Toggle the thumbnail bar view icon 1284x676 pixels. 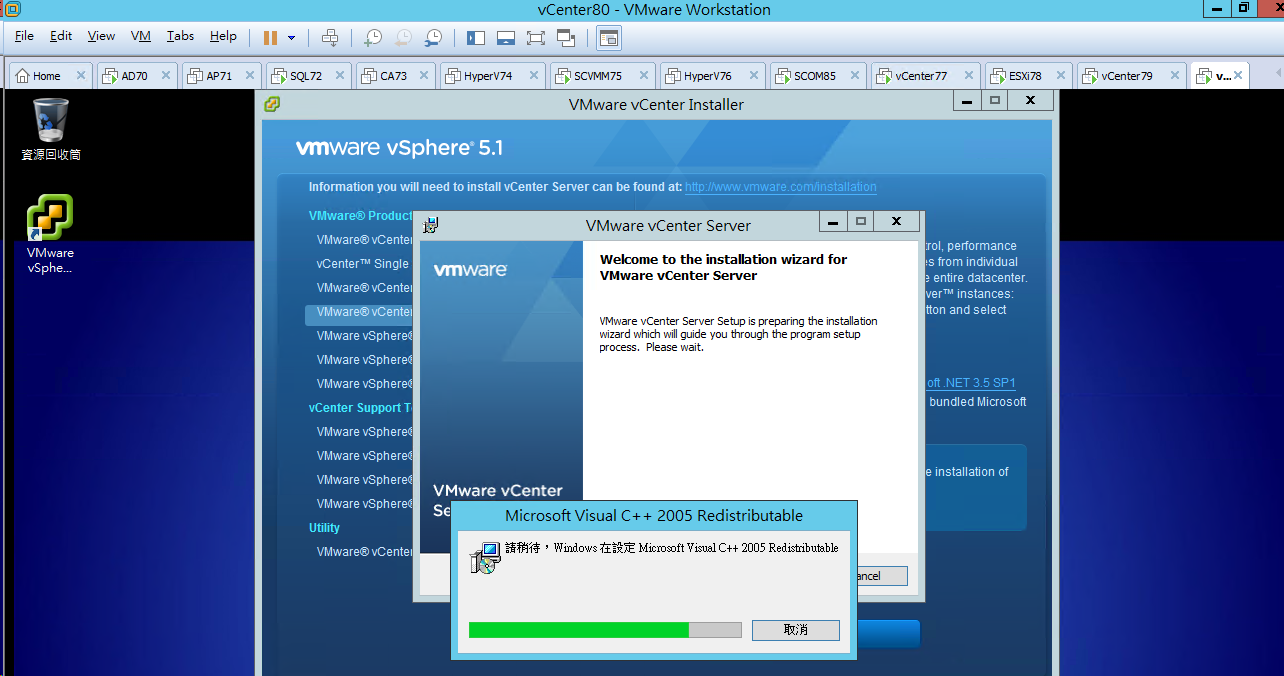point(506,37)
